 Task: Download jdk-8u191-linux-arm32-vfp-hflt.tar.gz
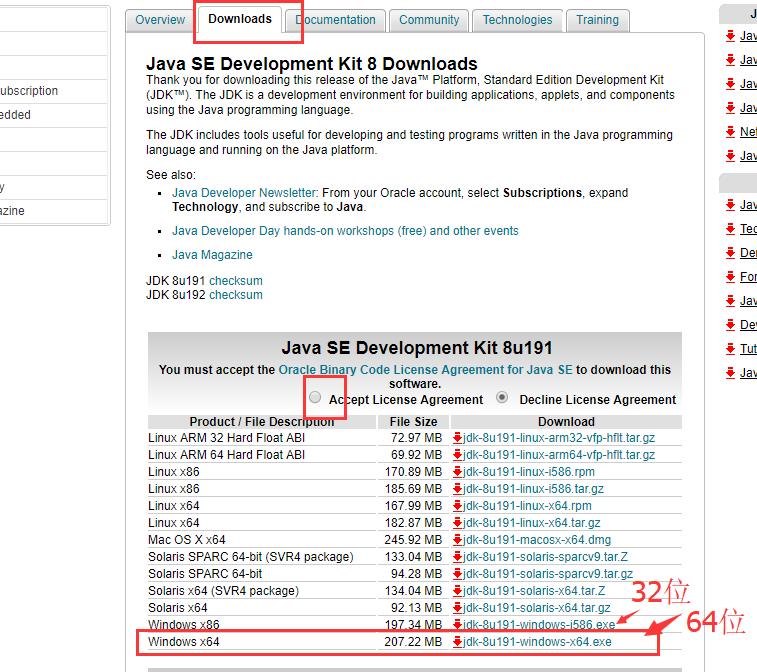(559, 438)
